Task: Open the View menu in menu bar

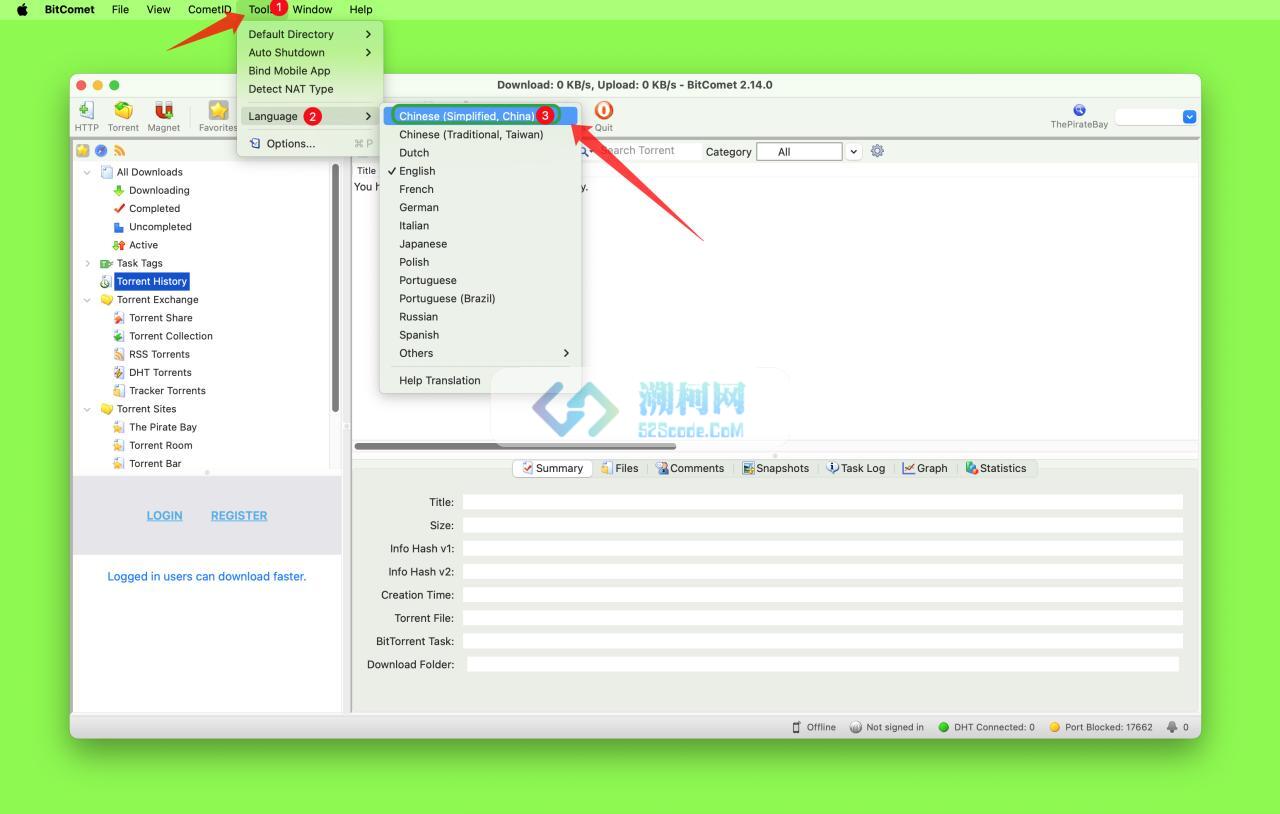Action: click(x=158, y=9)
